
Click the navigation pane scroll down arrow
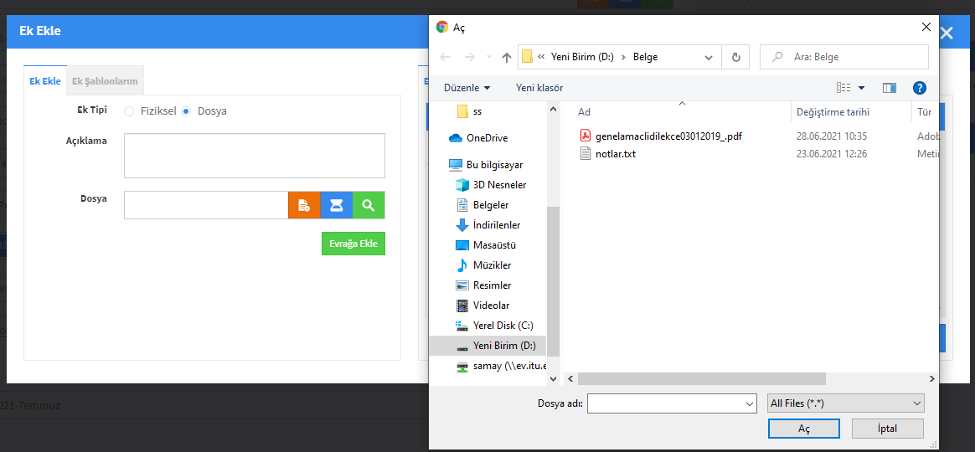(x=553, y=379)
